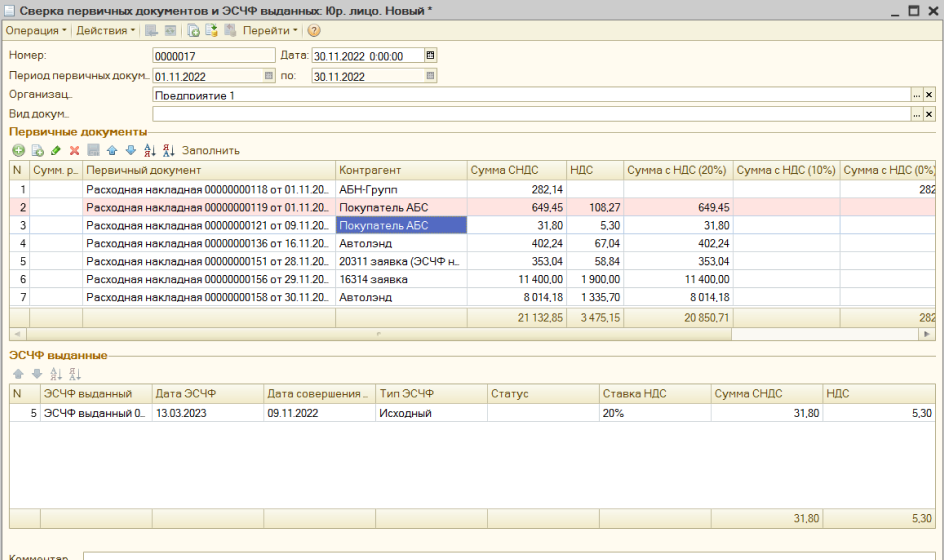Viewport: 944px width, 560px height.
Task: Click the Сумма с НДС (10%) column header
Action: 786,170
